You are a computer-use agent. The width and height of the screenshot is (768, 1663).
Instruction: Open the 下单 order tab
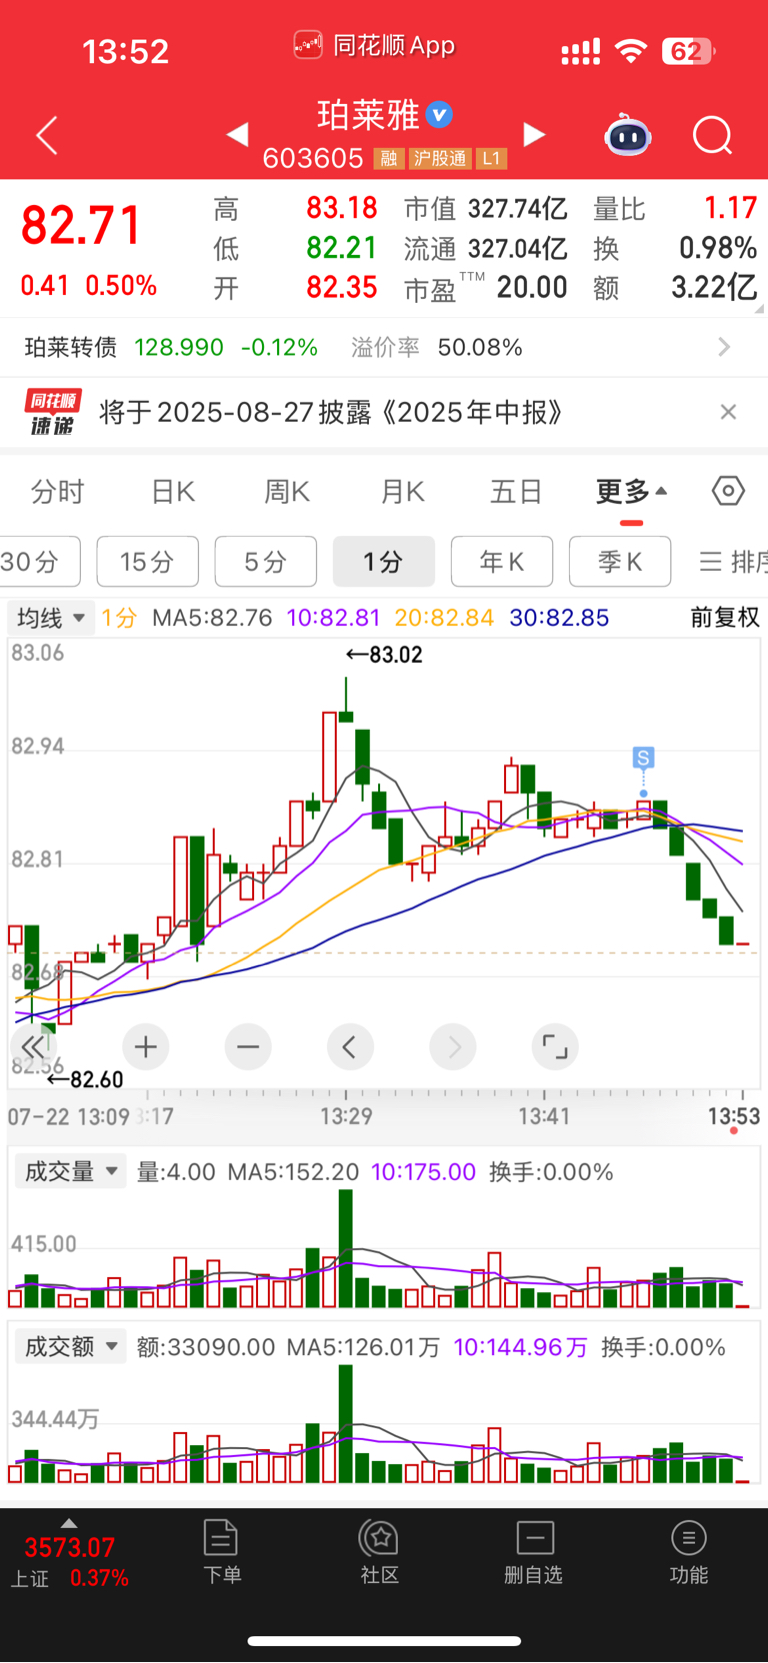[221, 1551]
